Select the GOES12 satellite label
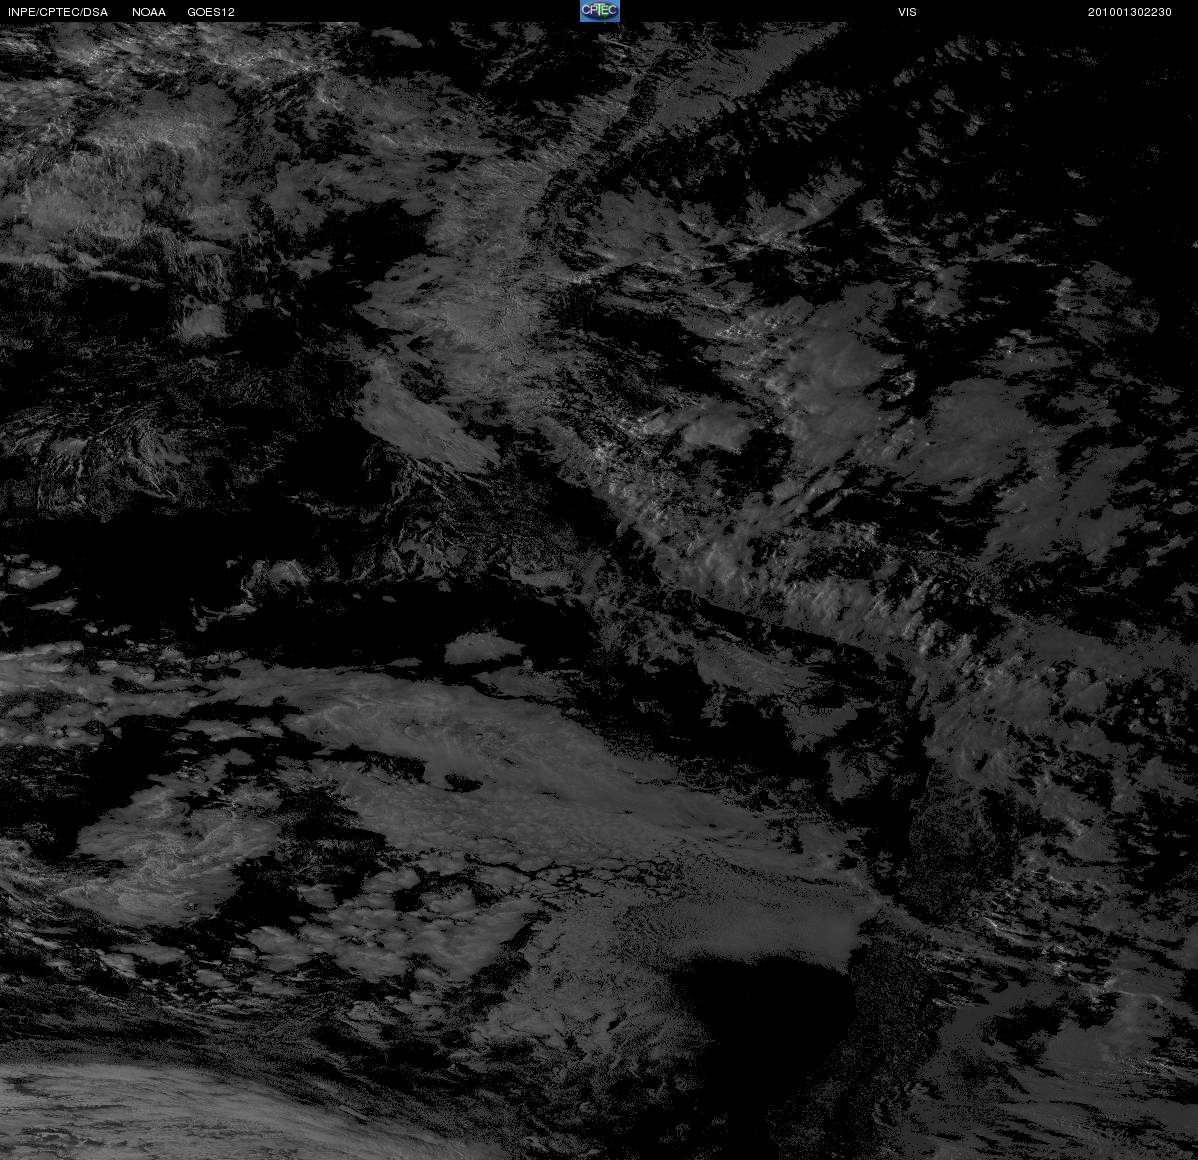This screenshot has width=1198, height=1160. (211, 12)
